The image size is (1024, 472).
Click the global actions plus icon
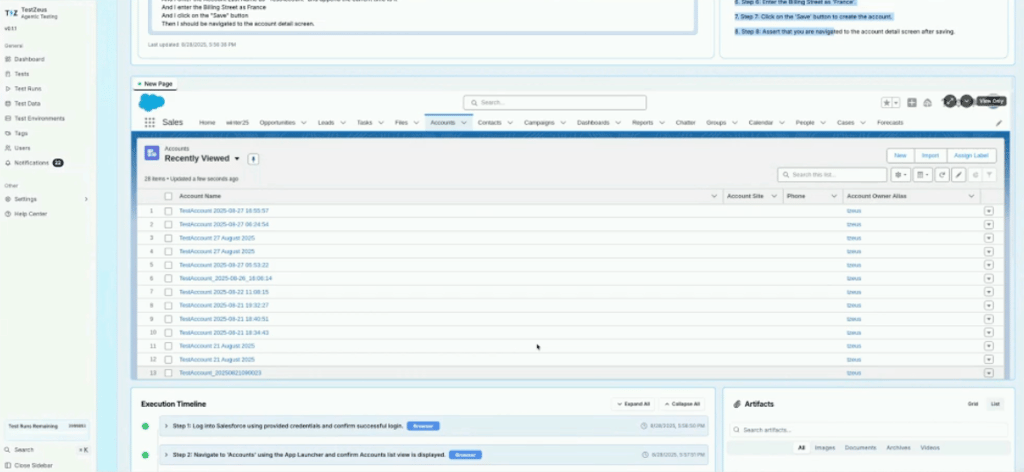[912, 102]
